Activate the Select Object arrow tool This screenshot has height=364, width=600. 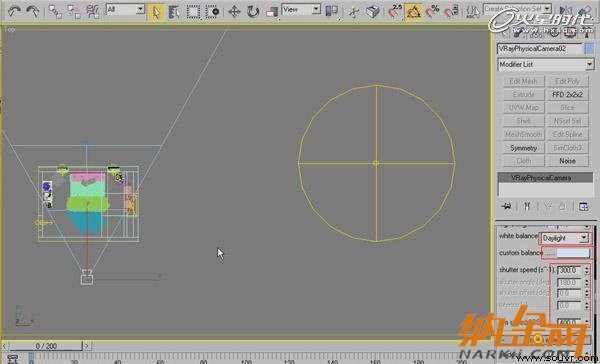point(156,12)
